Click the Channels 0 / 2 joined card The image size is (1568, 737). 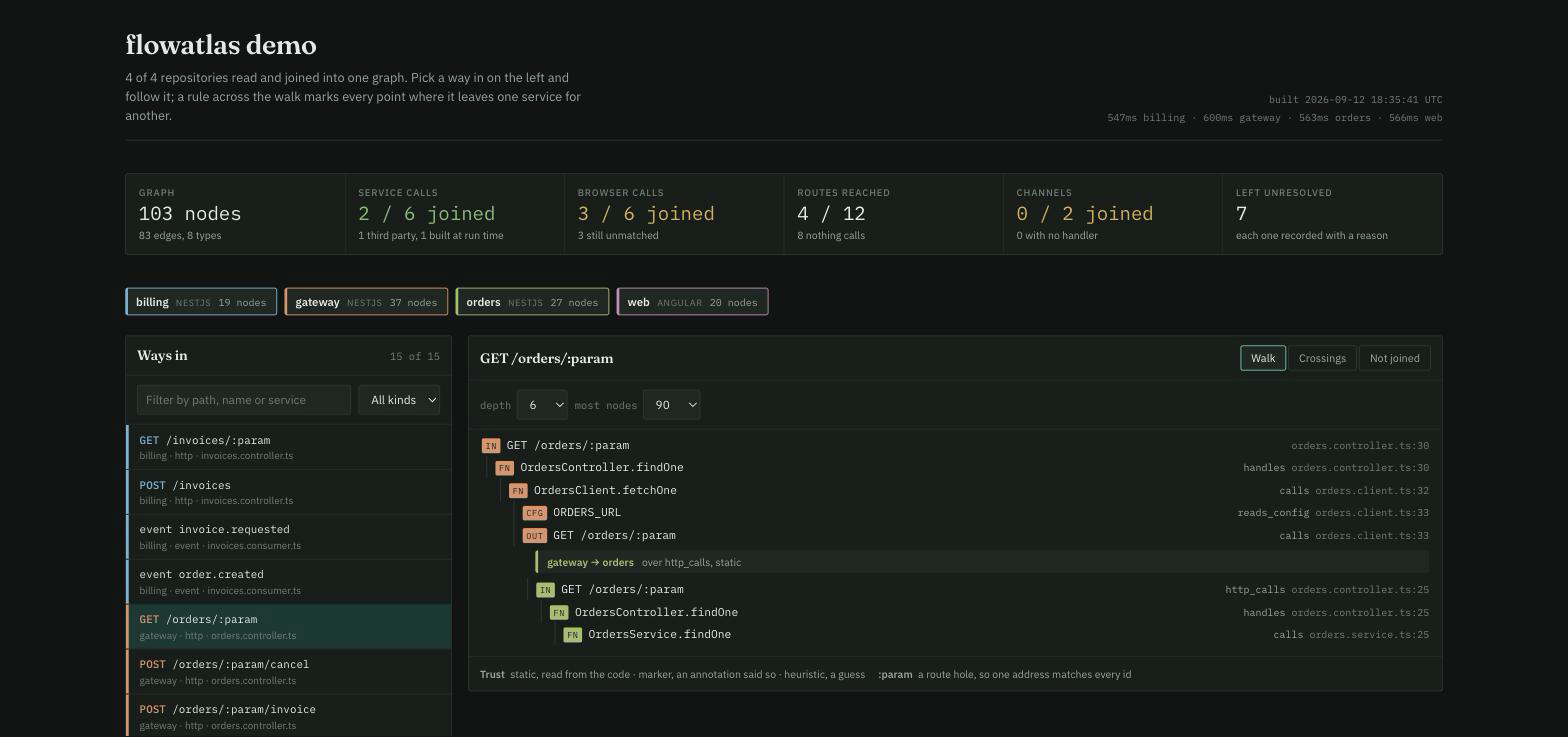coord(1113,214)
